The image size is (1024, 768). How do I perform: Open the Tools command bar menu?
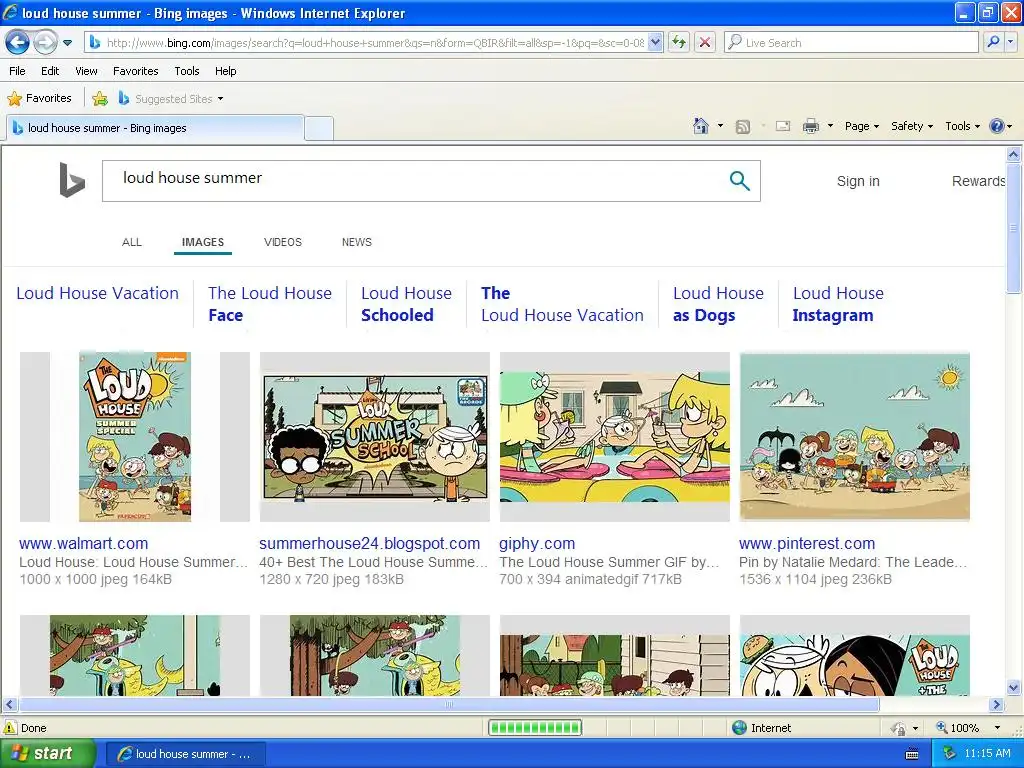click(x=962, y=126)
